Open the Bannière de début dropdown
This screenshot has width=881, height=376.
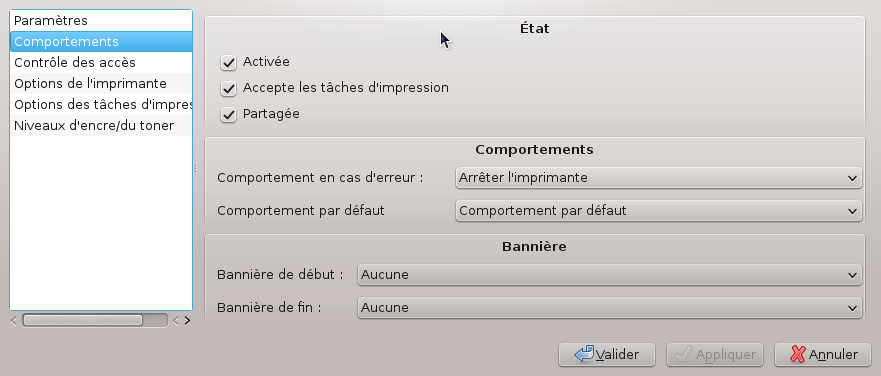pyautogui.click(x=609, y=275)
